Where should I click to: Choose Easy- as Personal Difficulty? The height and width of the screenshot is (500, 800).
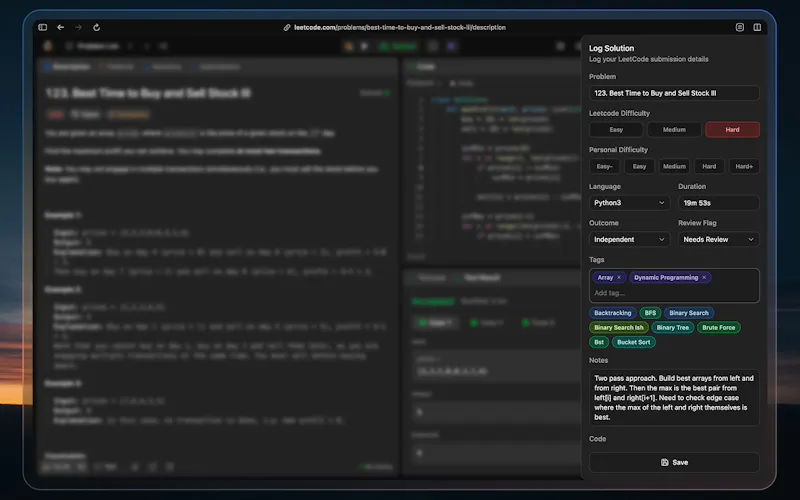coord(605,166)
